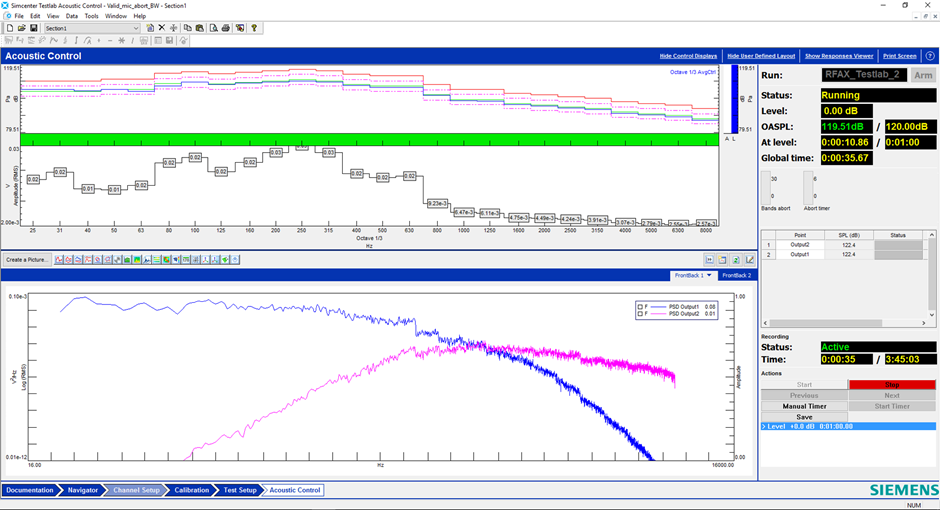Toggle the PSD Output1 legend checkbox

click(x=640, y=307)
